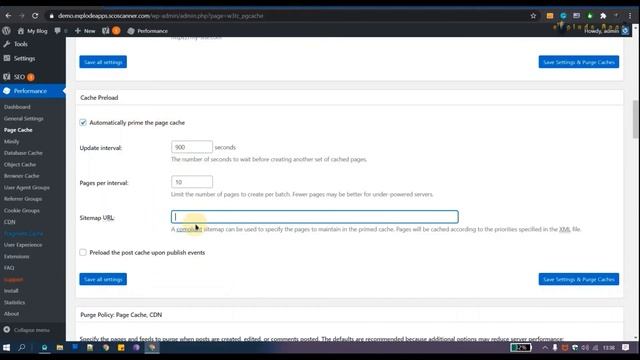Open User Agent Groups submenu

point(27,188)
